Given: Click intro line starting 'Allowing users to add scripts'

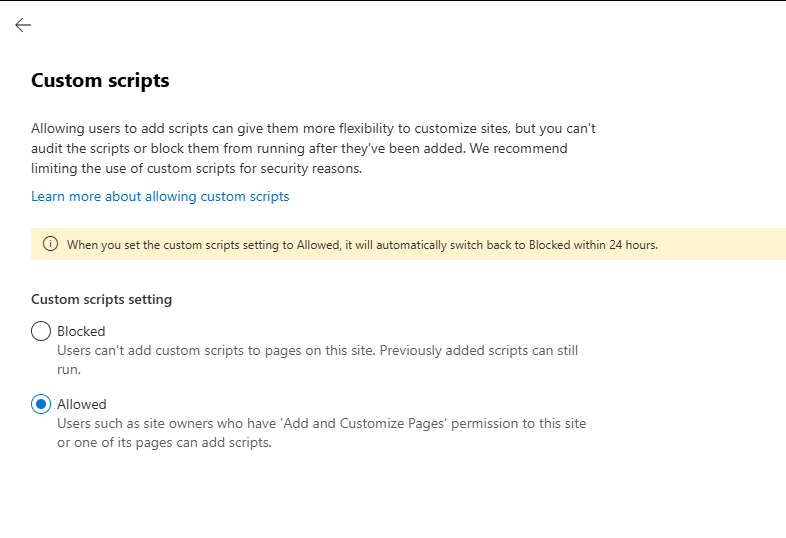Looking at the screenshot, I should 313,129.
